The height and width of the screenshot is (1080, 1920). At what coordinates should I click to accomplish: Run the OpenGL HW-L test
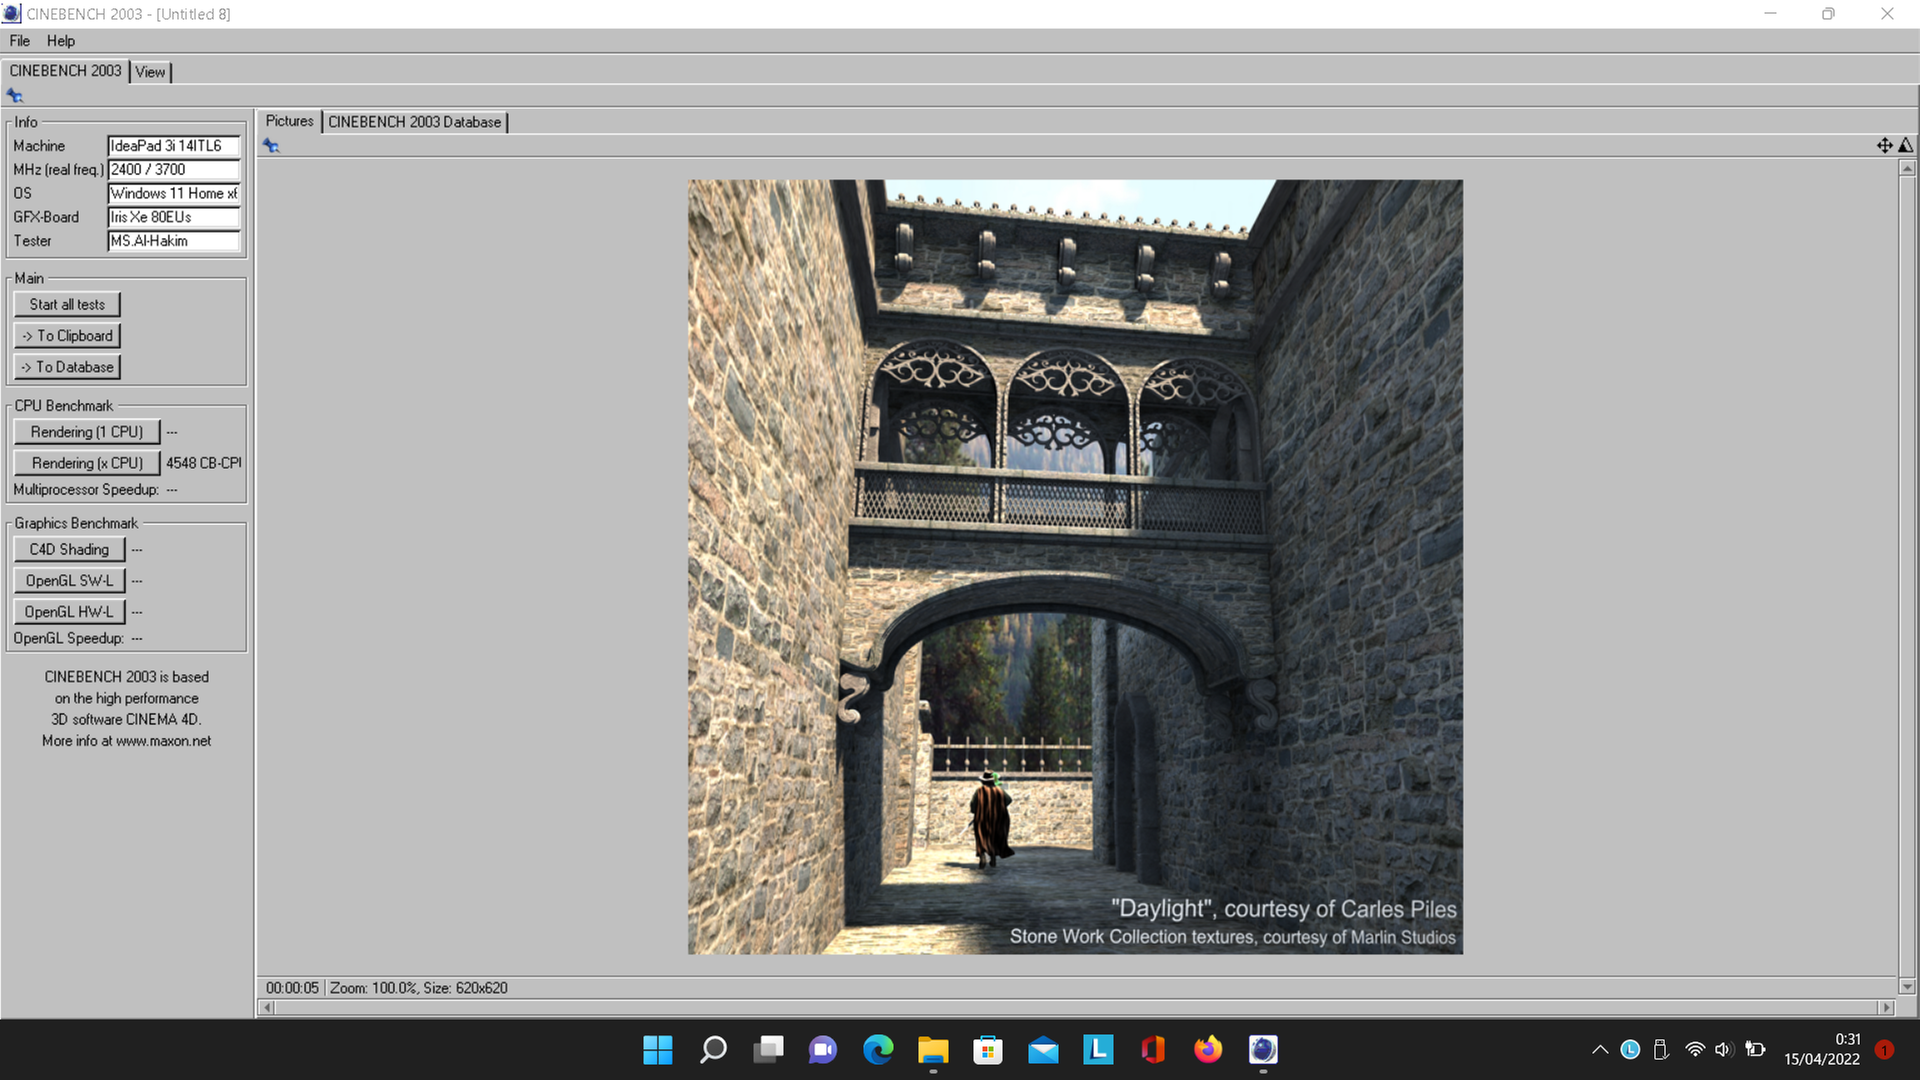(x=69, y=612)
